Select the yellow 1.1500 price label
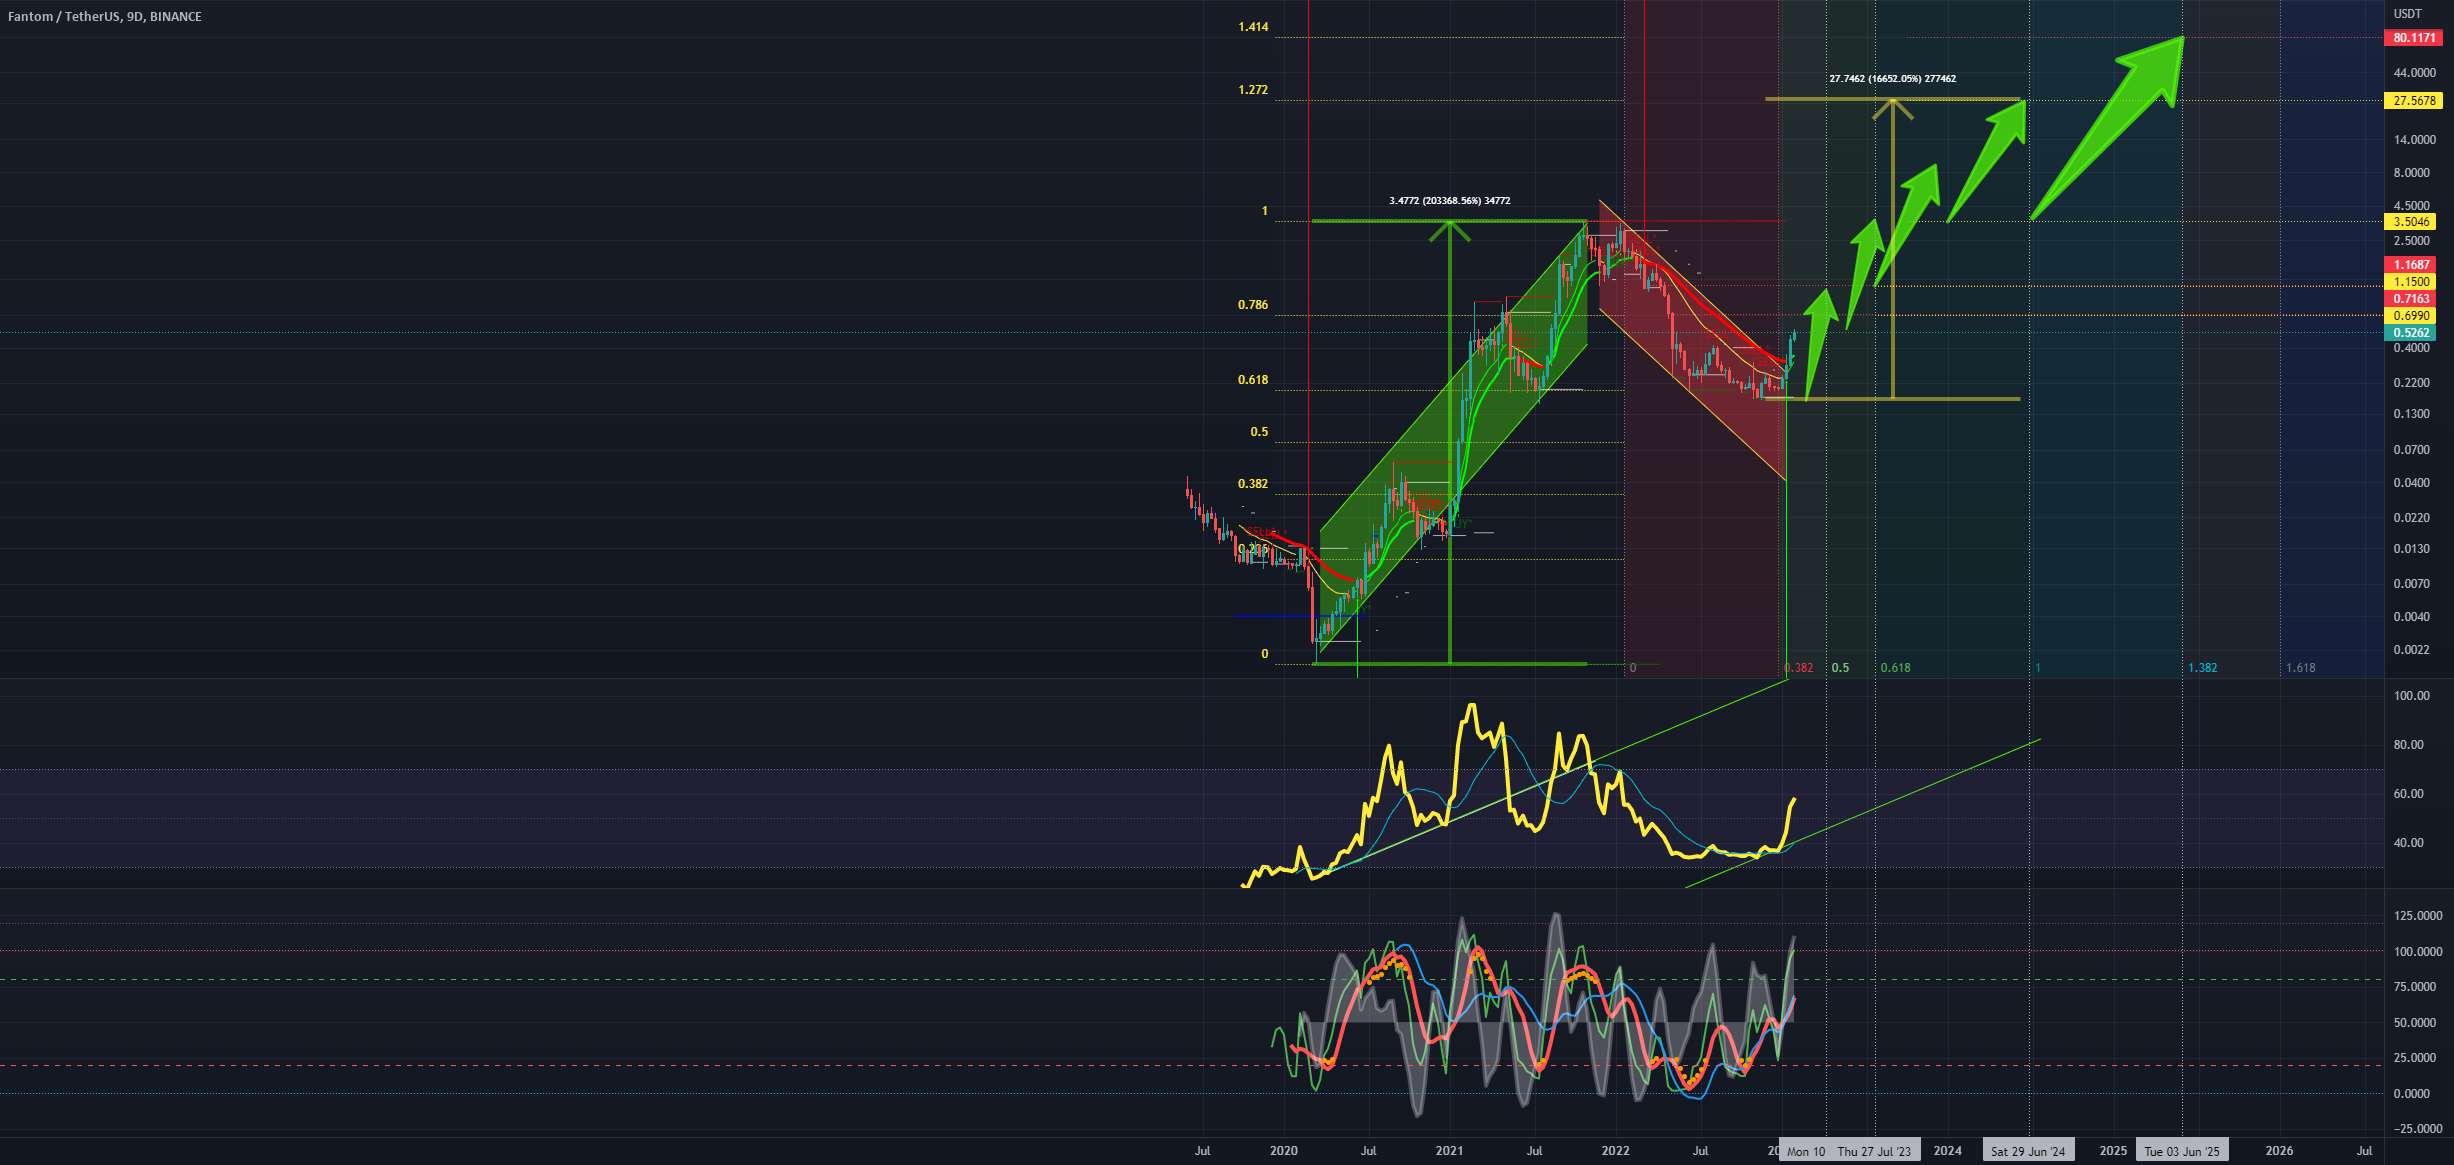Viewport: 2454px width, 1165px height. [2413, 282]
